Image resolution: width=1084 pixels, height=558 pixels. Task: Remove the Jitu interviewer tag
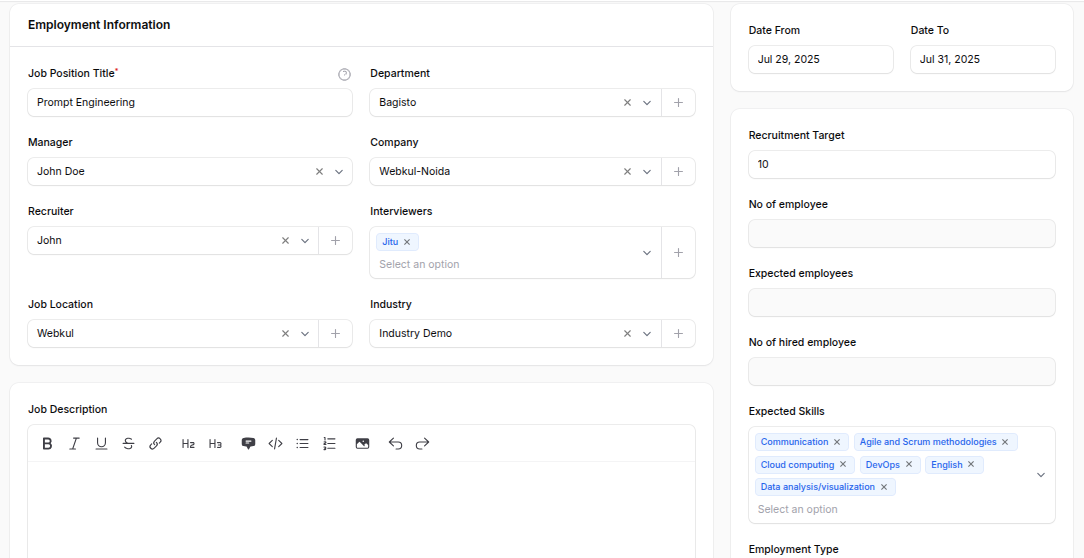point(407,242)
